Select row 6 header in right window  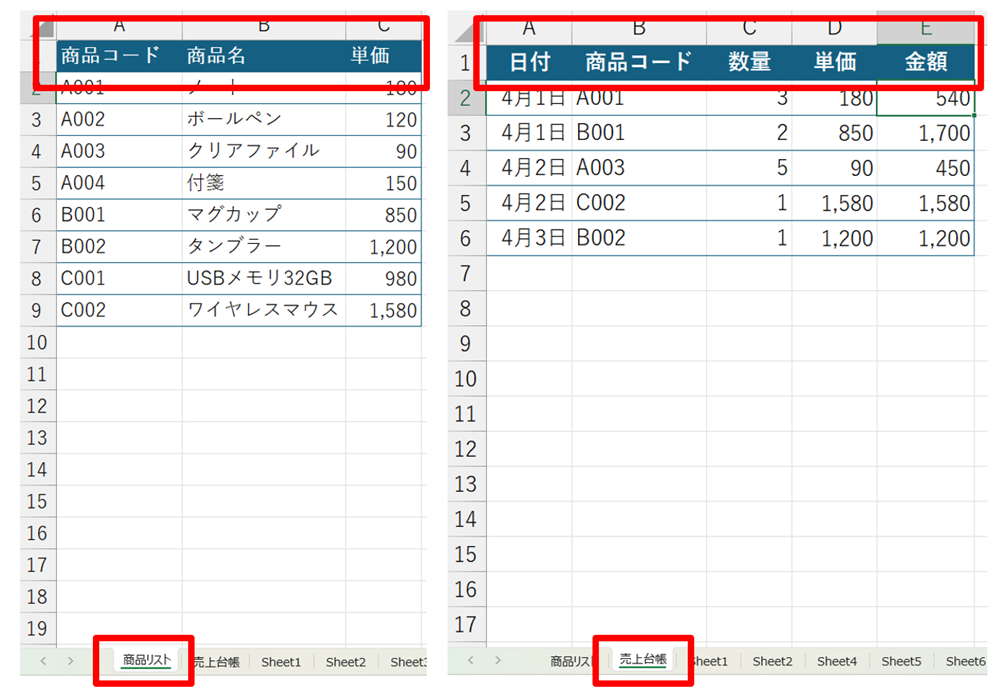pyautogui.click(x=467, y=239)
